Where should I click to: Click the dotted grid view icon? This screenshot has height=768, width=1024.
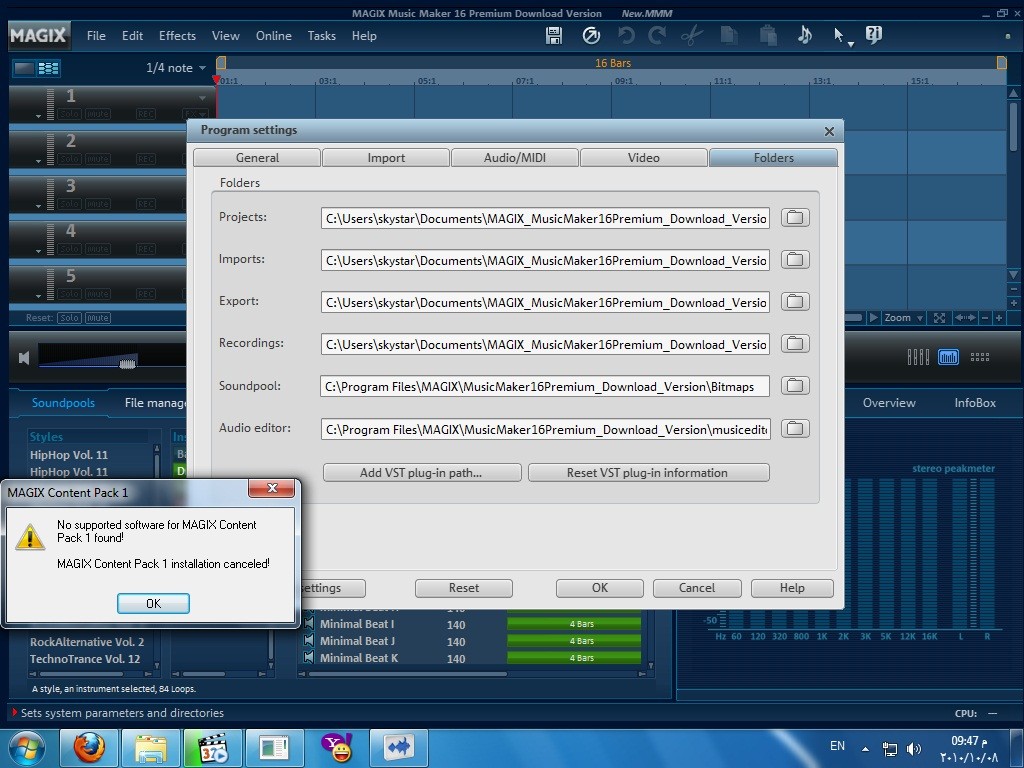[980, 357]
